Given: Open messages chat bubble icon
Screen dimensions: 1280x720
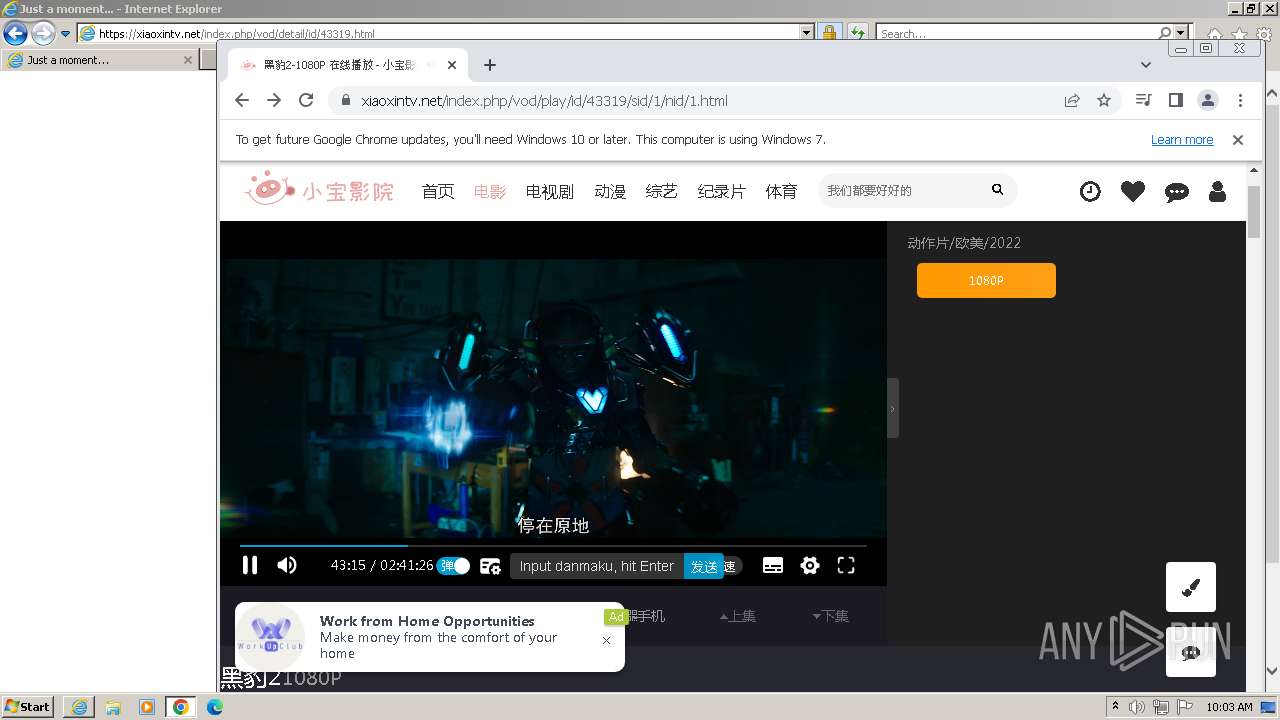Looking at the screenshot, I should coord(1177,192).
